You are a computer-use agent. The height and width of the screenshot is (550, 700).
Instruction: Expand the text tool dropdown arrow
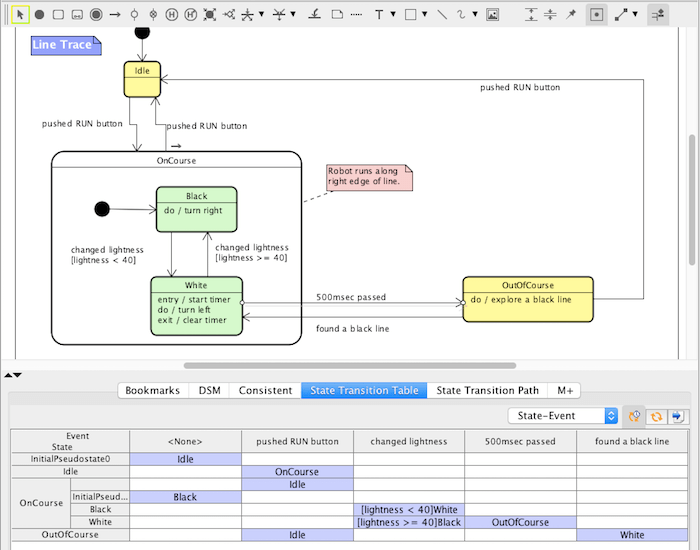pos(395,16)
